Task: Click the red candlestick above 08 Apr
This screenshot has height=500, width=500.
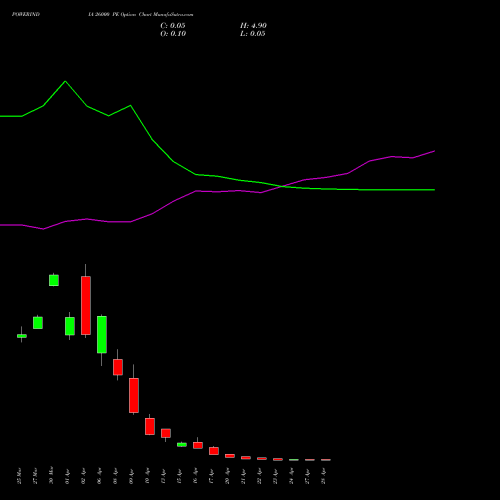Action: point(118,367)
